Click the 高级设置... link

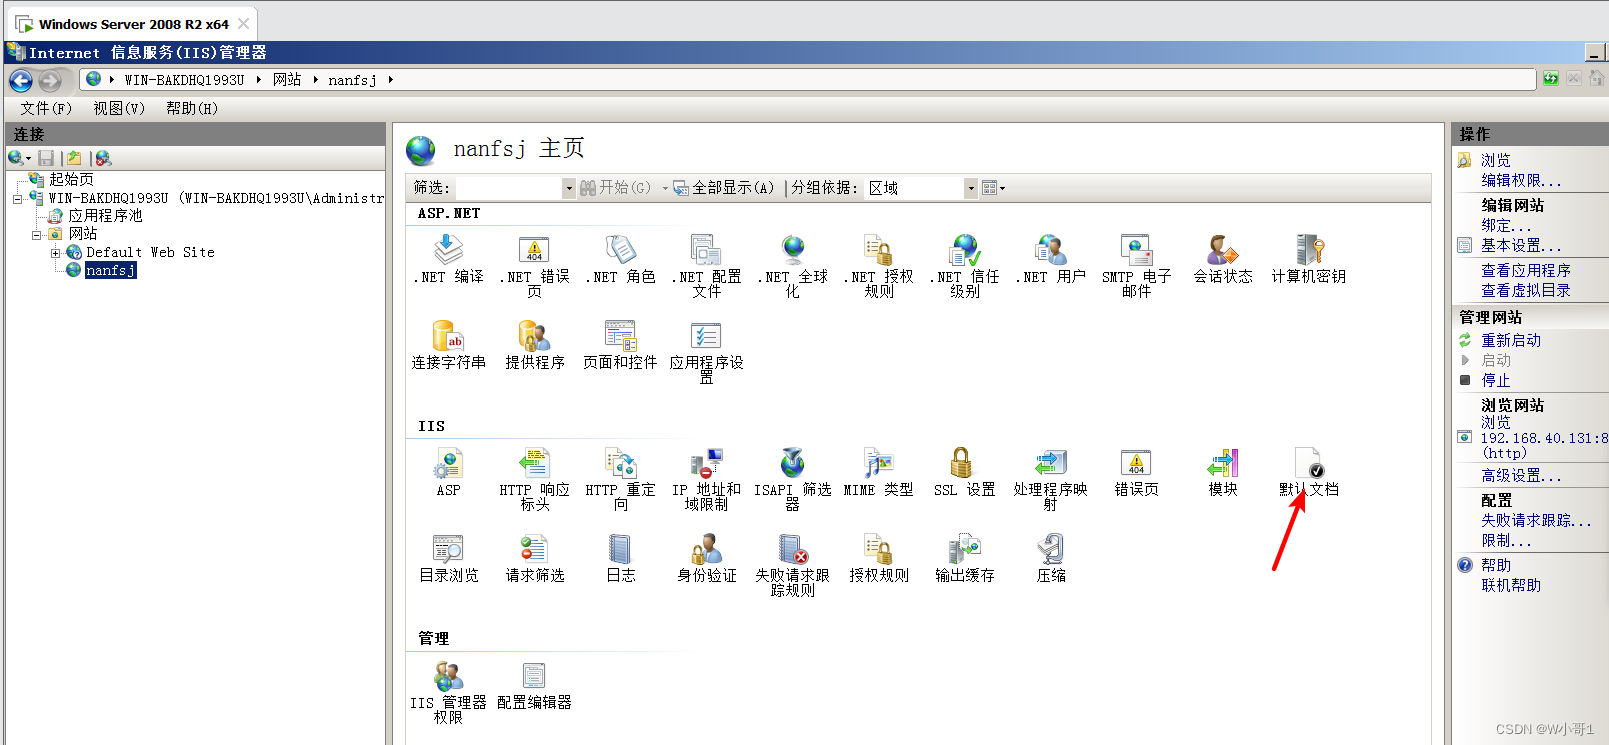[1521, 476]
